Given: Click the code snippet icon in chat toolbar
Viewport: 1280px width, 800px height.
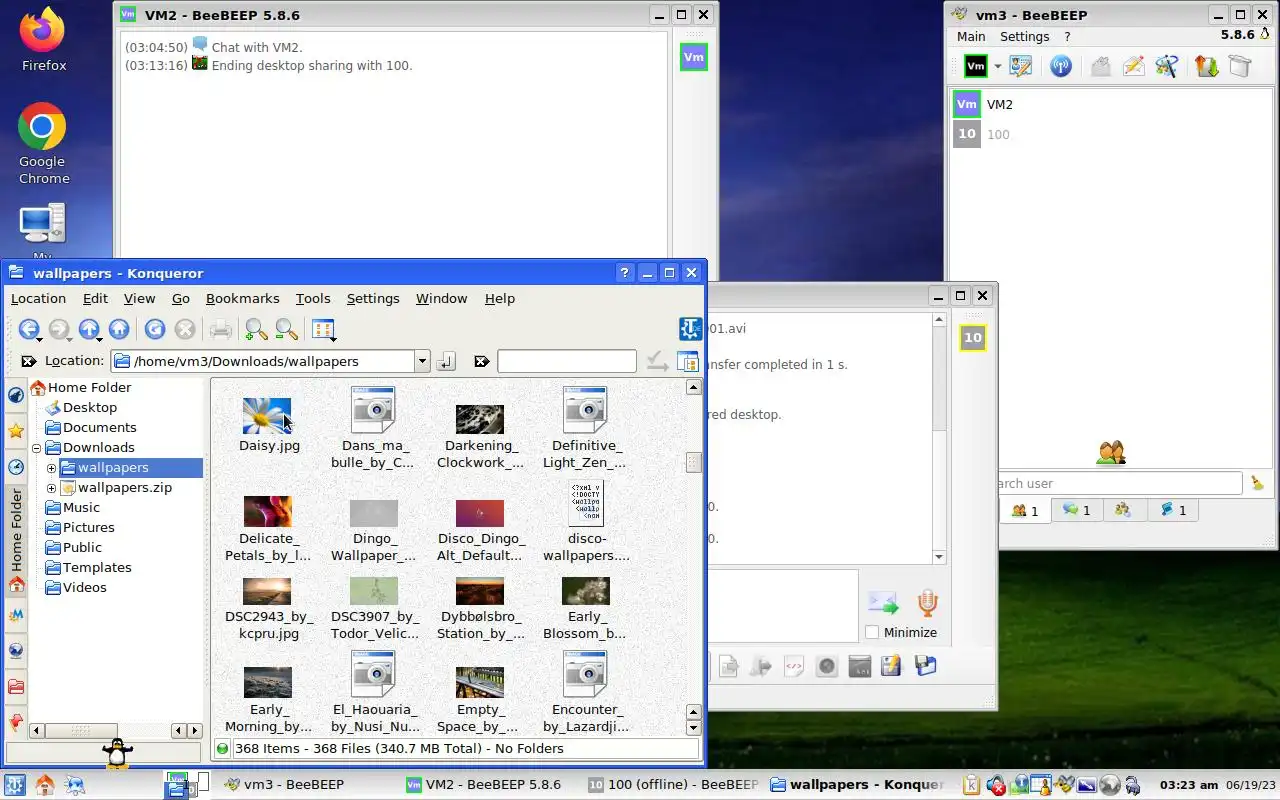Looking at the screenshot, I should coord(794,666).
